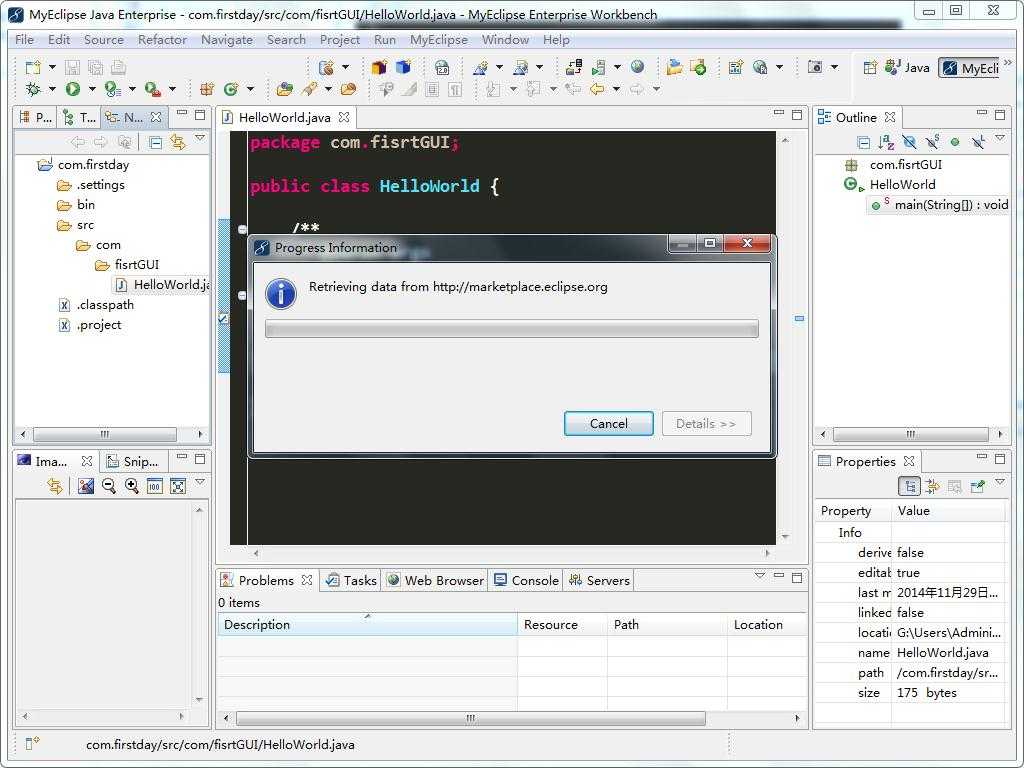Click the green Run button icon
Screen dimensions: 1024x768
(73, 89)
